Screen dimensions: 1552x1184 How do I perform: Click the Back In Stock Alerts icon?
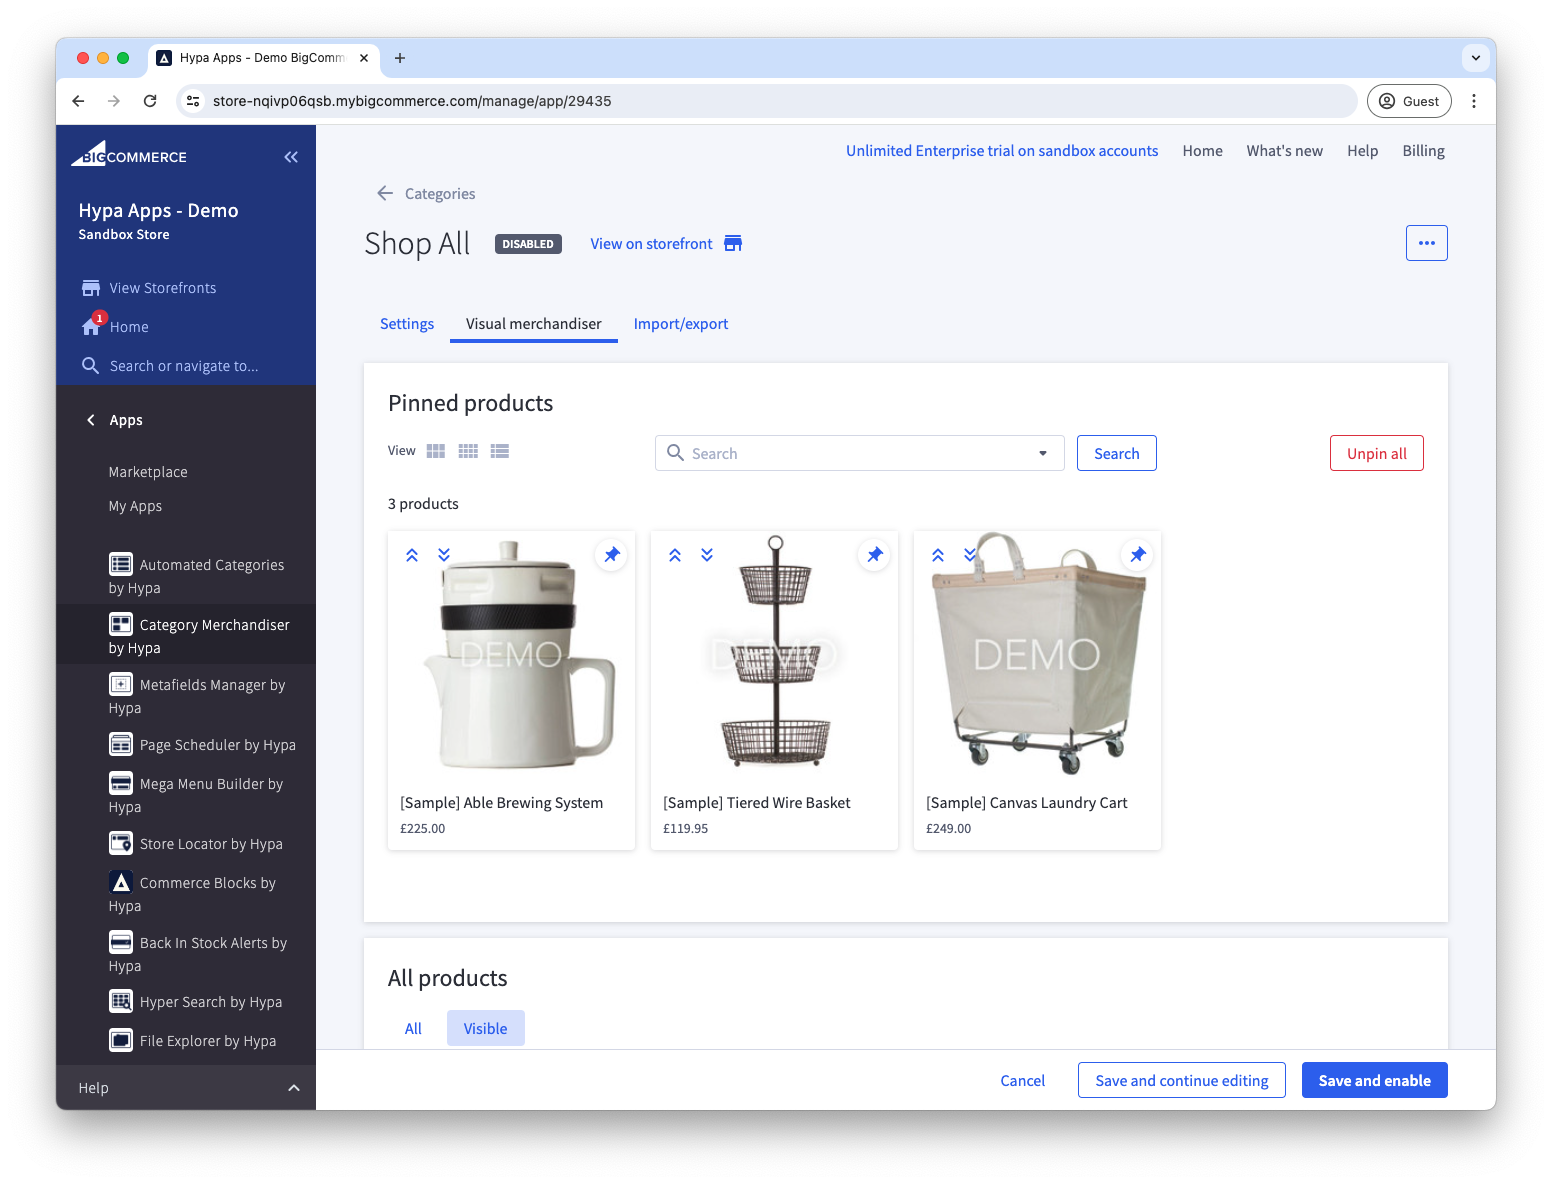pos(121,942)
